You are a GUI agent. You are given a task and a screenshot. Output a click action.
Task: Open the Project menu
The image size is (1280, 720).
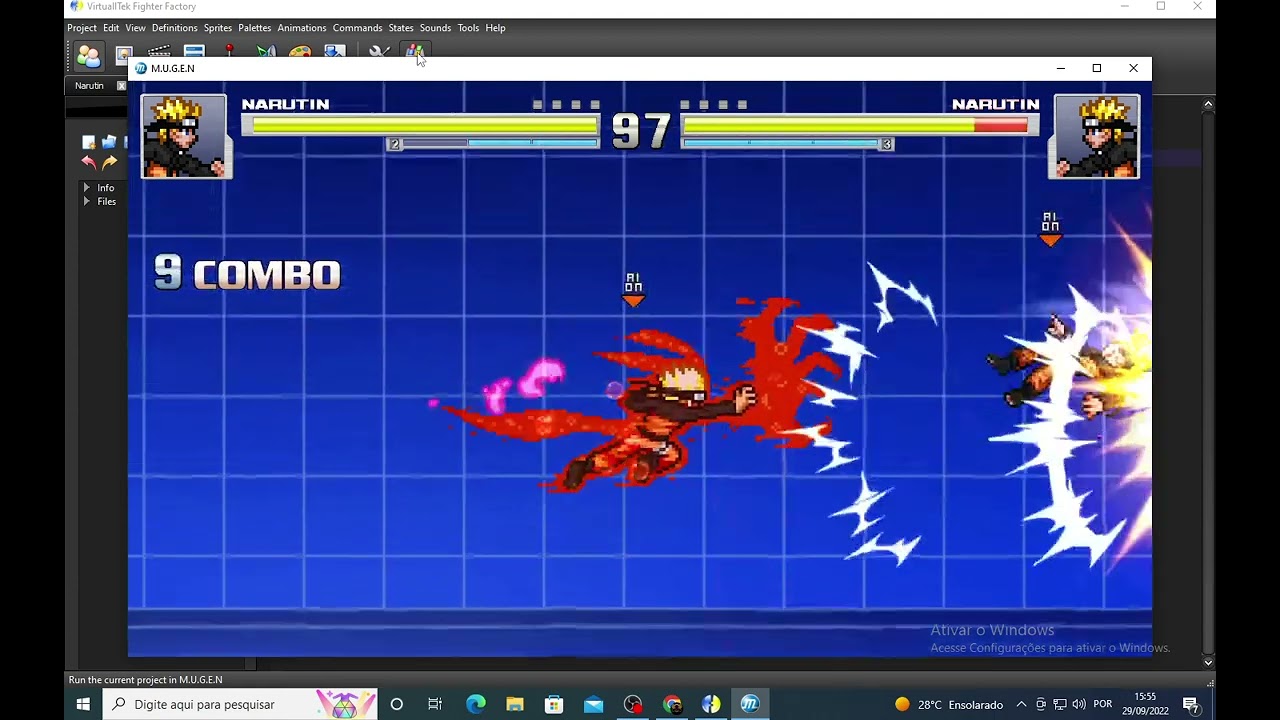tap(82, 28)
